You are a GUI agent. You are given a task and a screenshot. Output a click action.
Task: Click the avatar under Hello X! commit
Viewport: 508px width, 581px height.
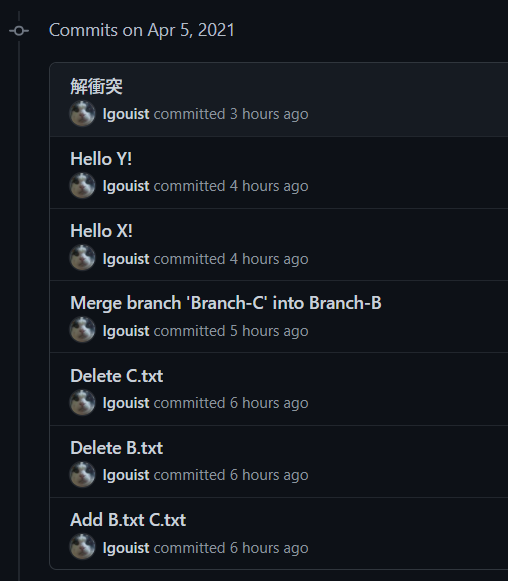(83, 258)
